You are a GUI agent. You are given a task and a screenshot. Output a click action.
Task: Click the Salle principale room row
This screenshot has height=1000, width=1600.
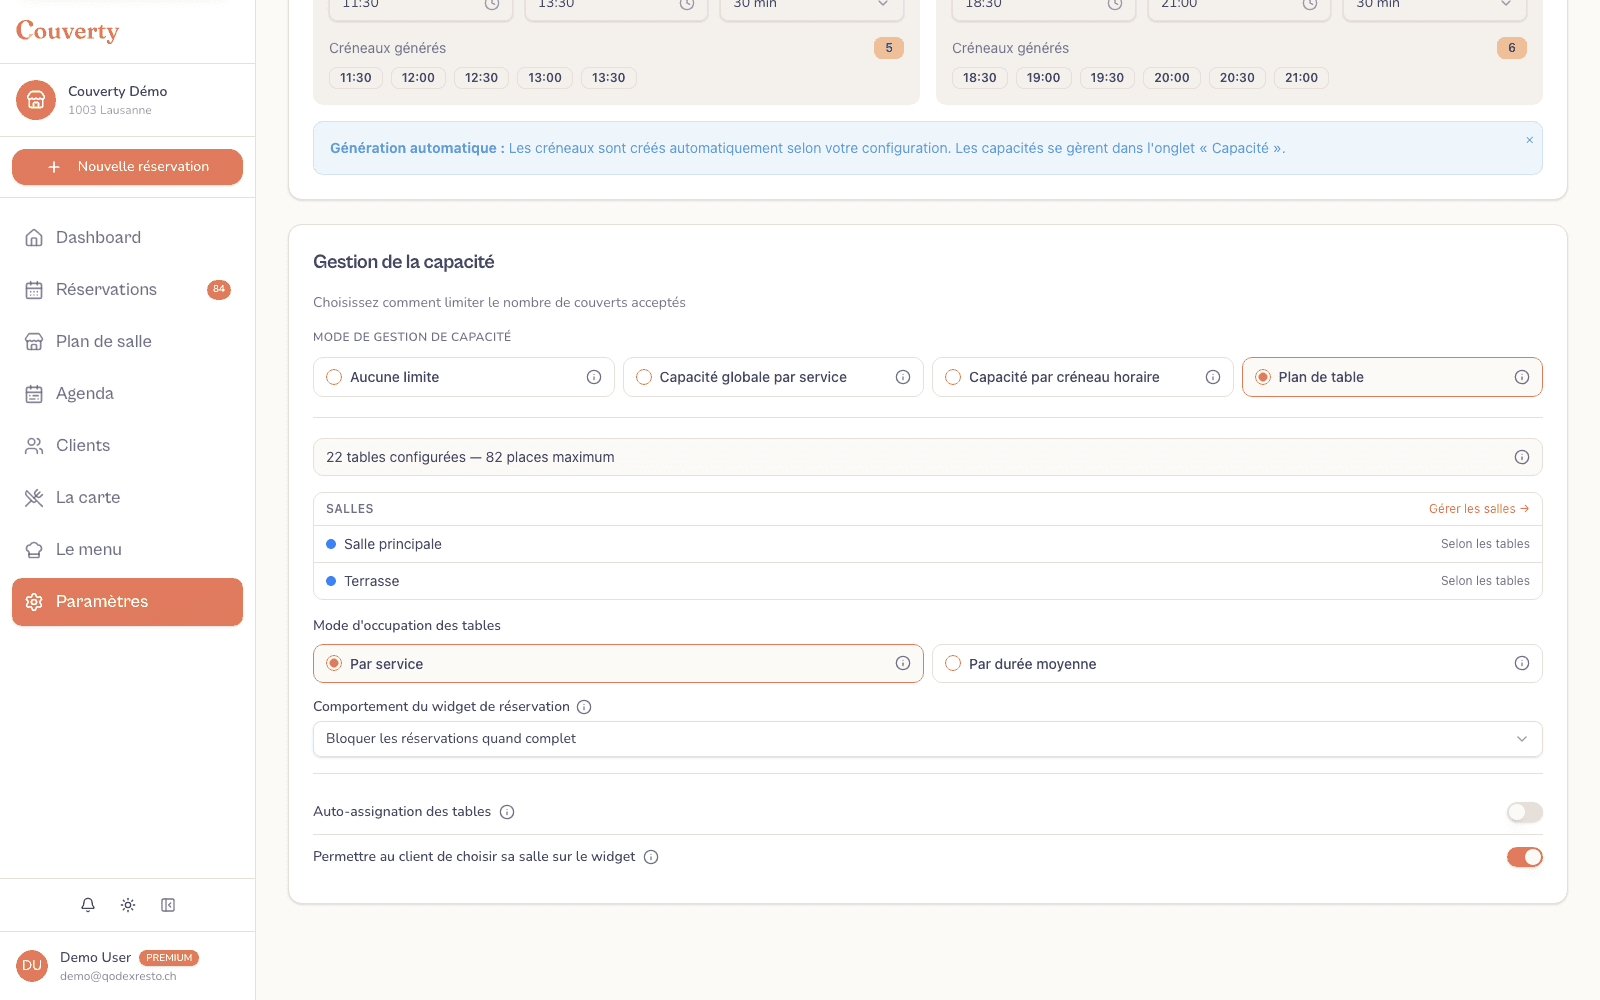(928, 544)
